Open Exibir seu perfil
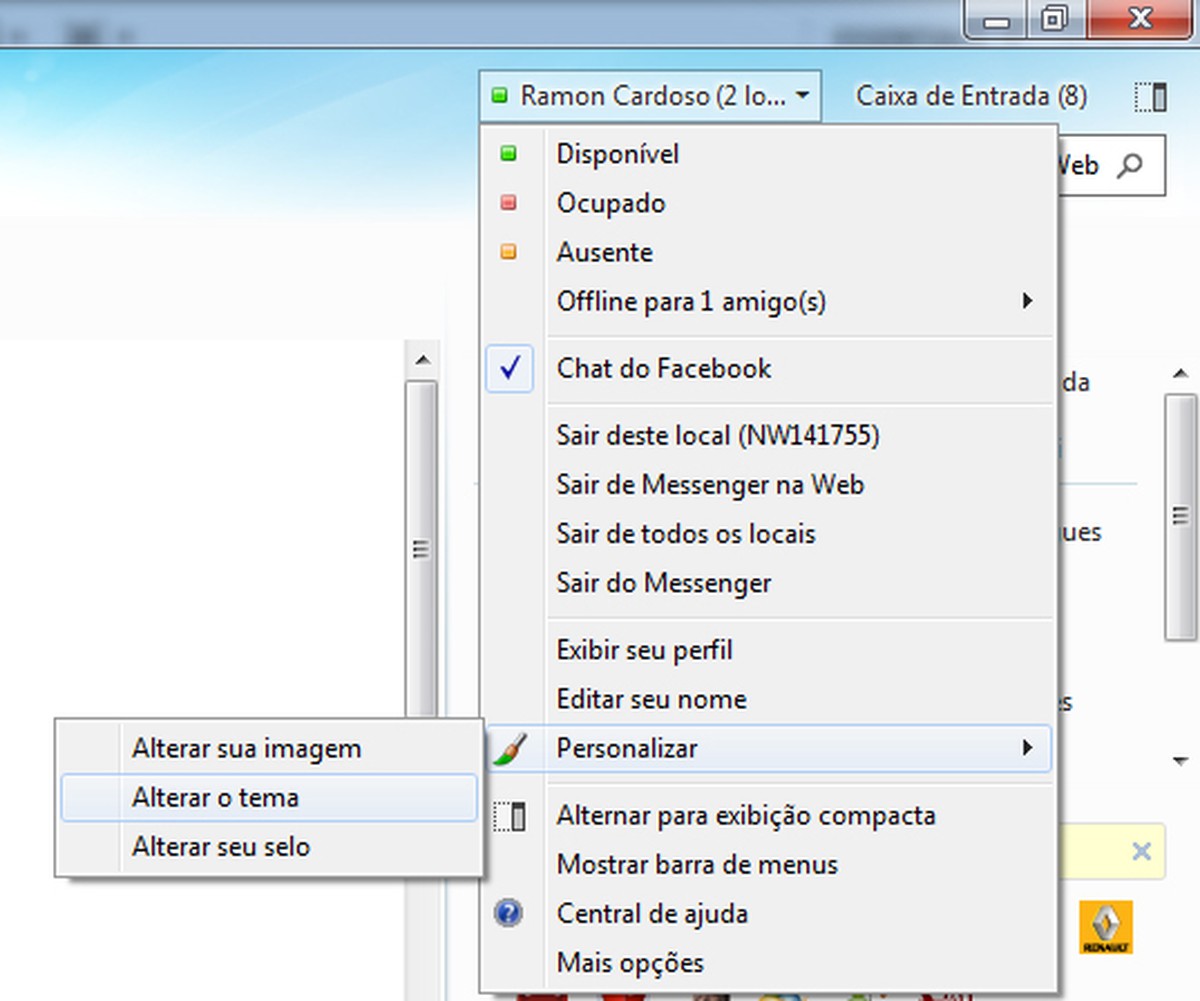This screenshot has height=1001, width=1200. [768, 650]
